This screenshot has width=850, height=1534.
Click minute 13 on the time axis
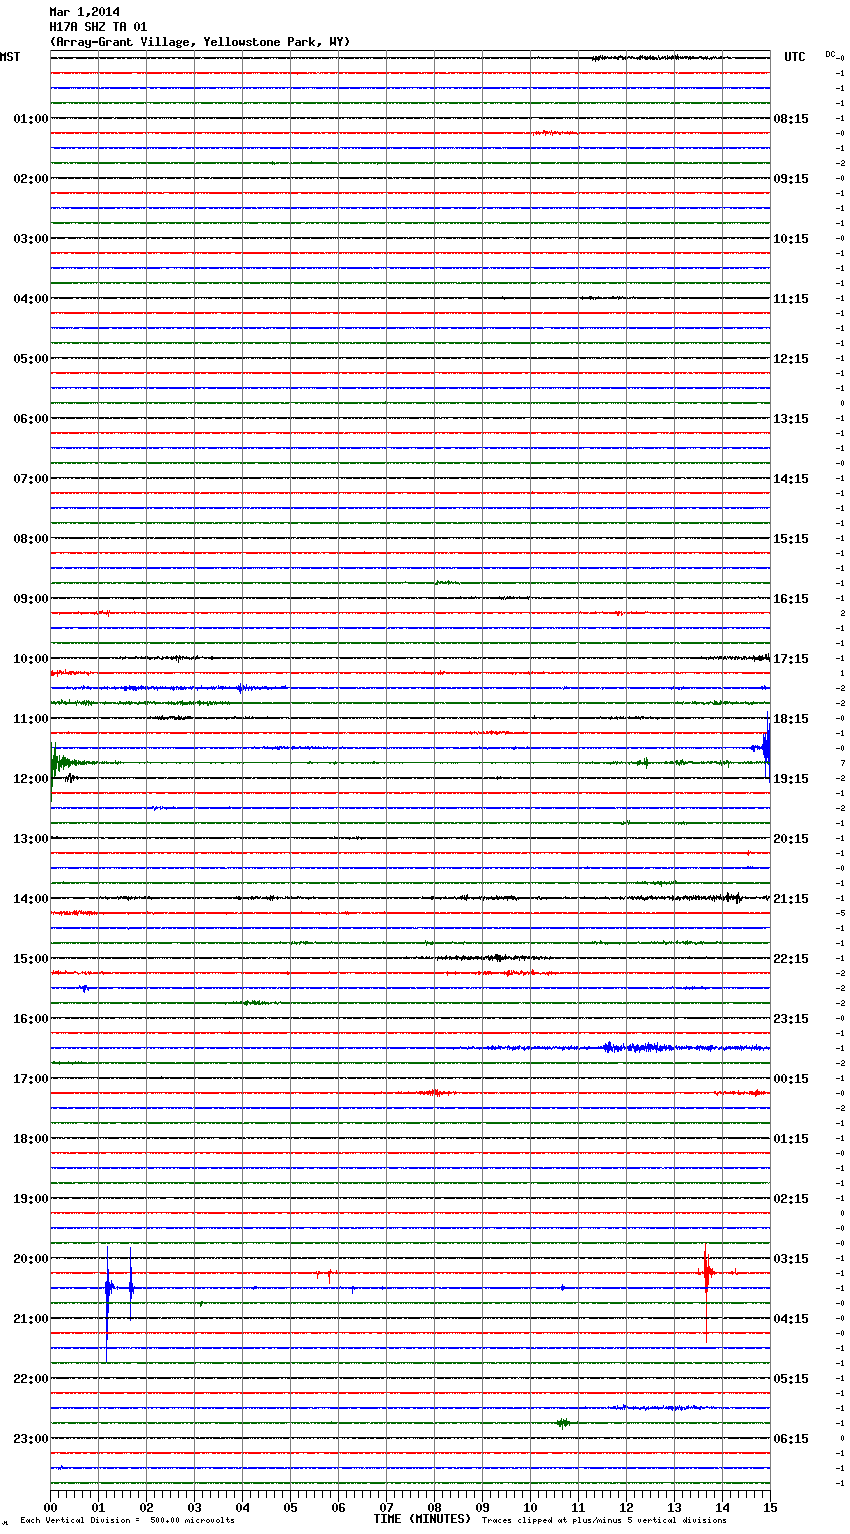[x=674, y=1507]
